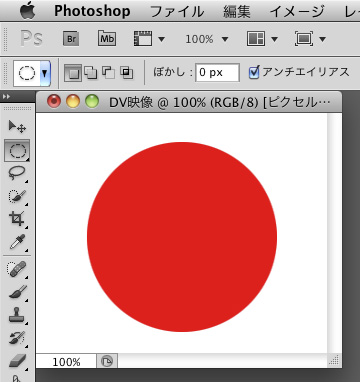The height and width of the screenshot is (382, 360).
Task: Open the Photoshop application menu
Action: point(92,11)
